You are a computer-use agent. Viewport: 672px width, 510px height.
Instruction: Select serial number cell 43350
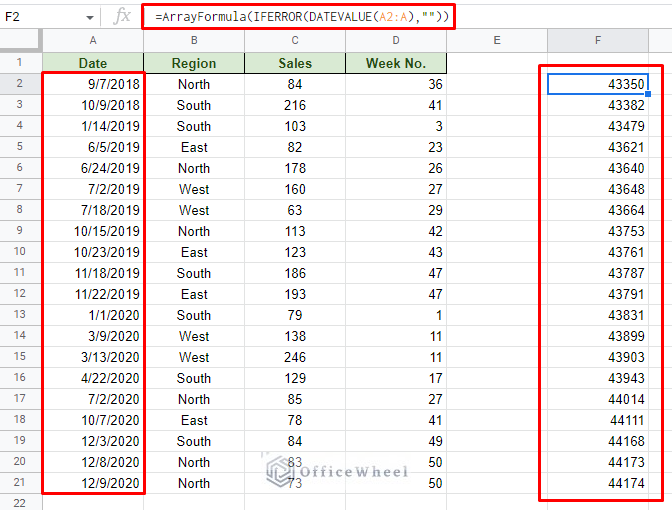[x=598, y=84]
